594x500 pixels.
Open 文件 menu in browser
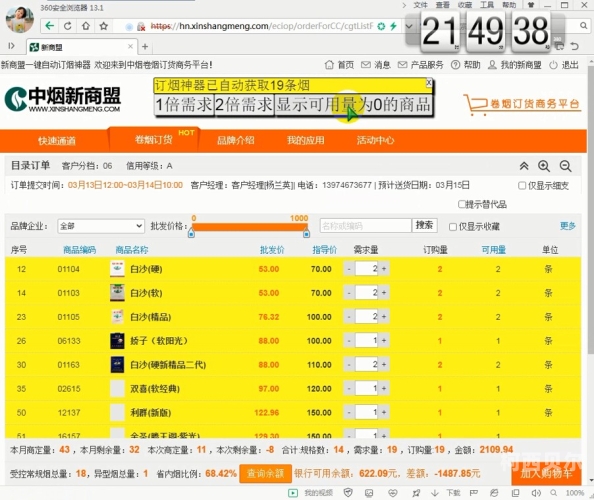pyautogui.click(x=420, y=5)
